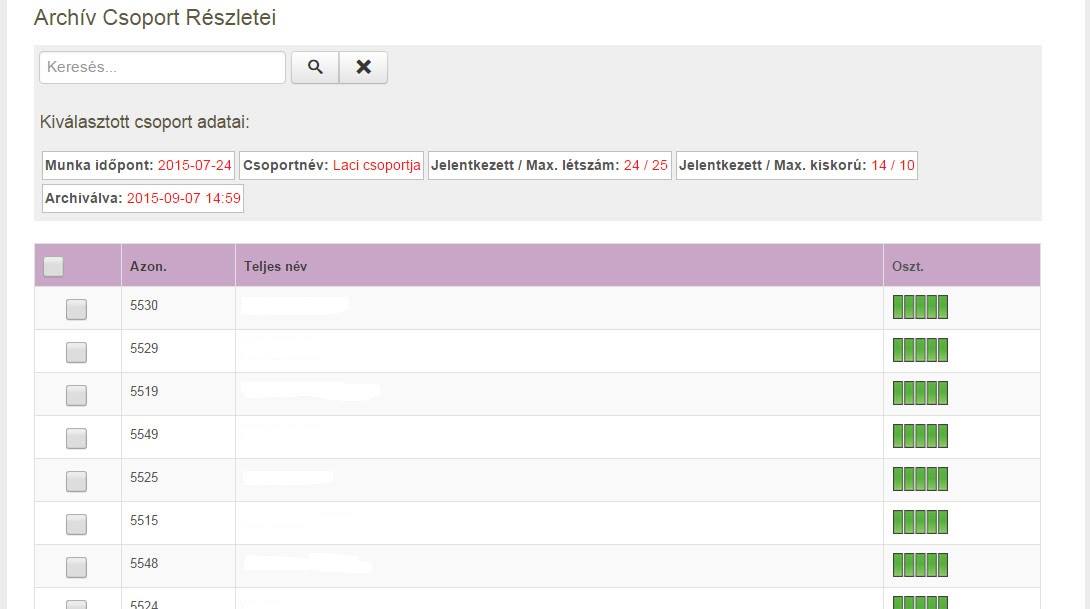This screenshot has height=609, width=1090.
Task: Click the rating bars for row 5549
Action: [919, 436]
